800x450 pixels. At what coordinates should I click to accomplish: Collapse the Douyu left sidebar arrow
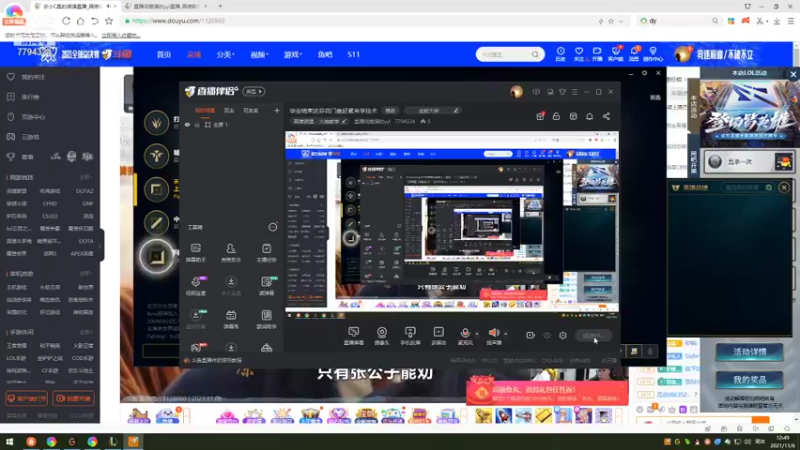(101, 246)
